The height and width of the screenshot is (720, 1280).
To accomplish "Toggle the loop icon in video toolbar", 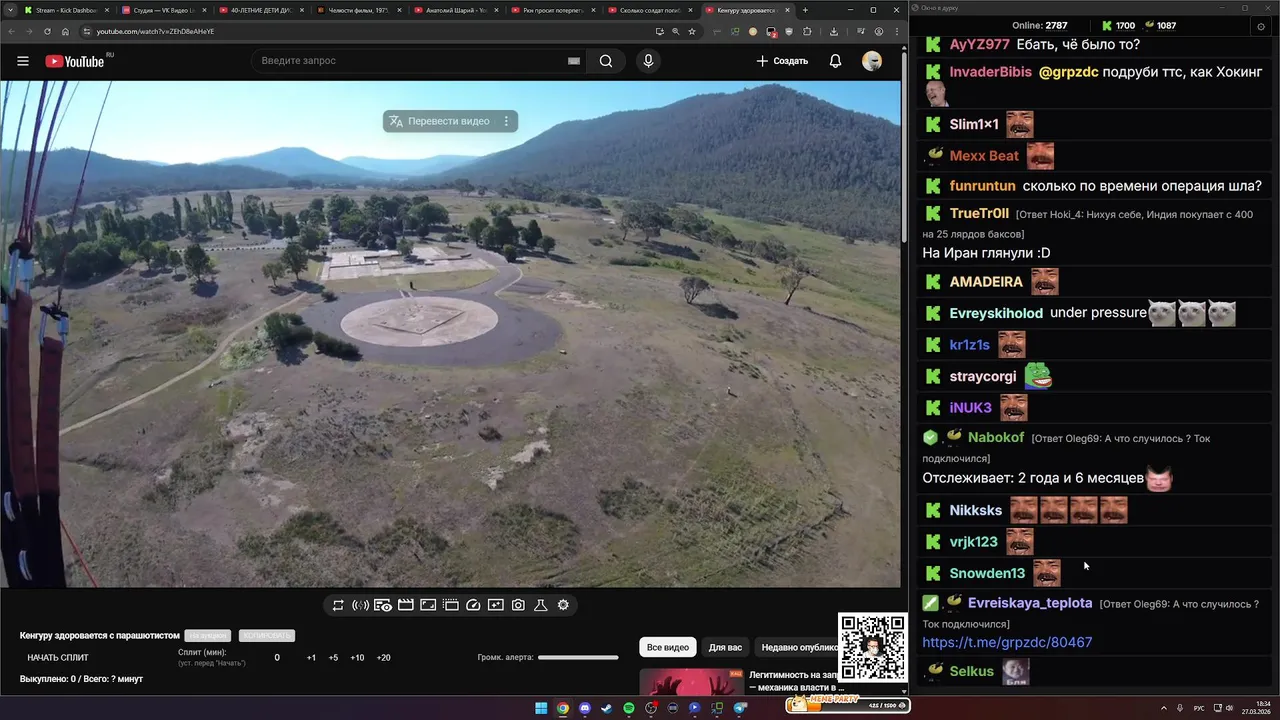I will (338, 605).
